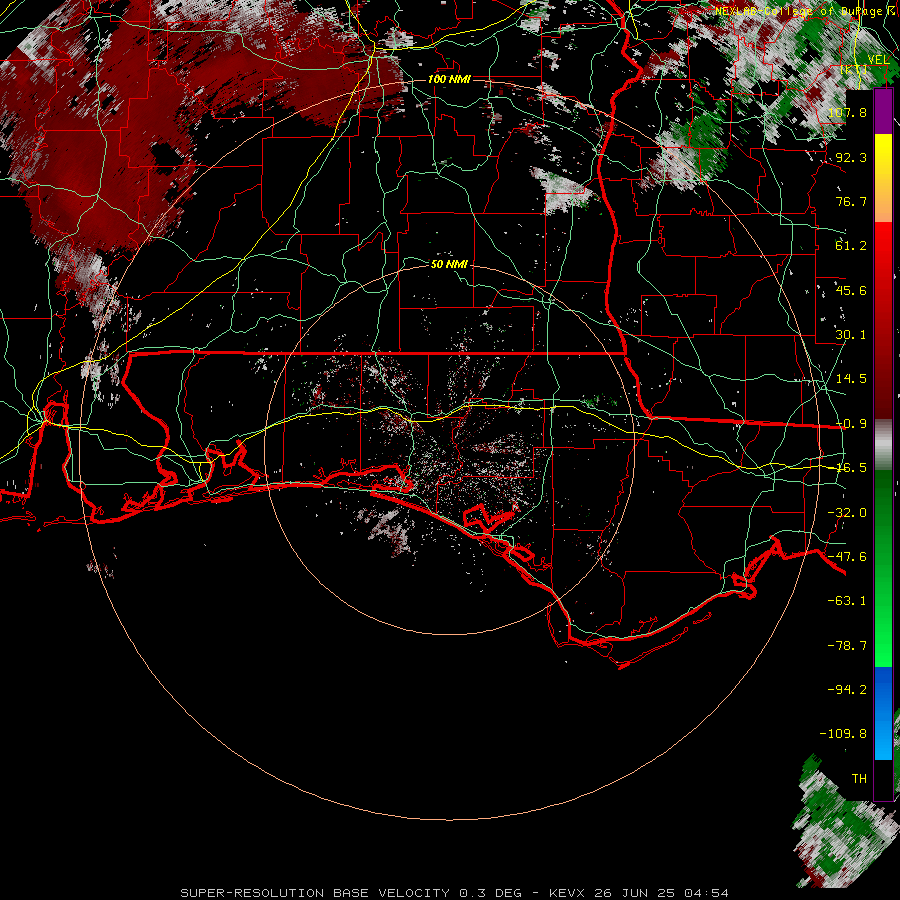The width and height of the screenshot is (900, 900).
Task: Click the -32.0 legend value
Action: point(847,513)
